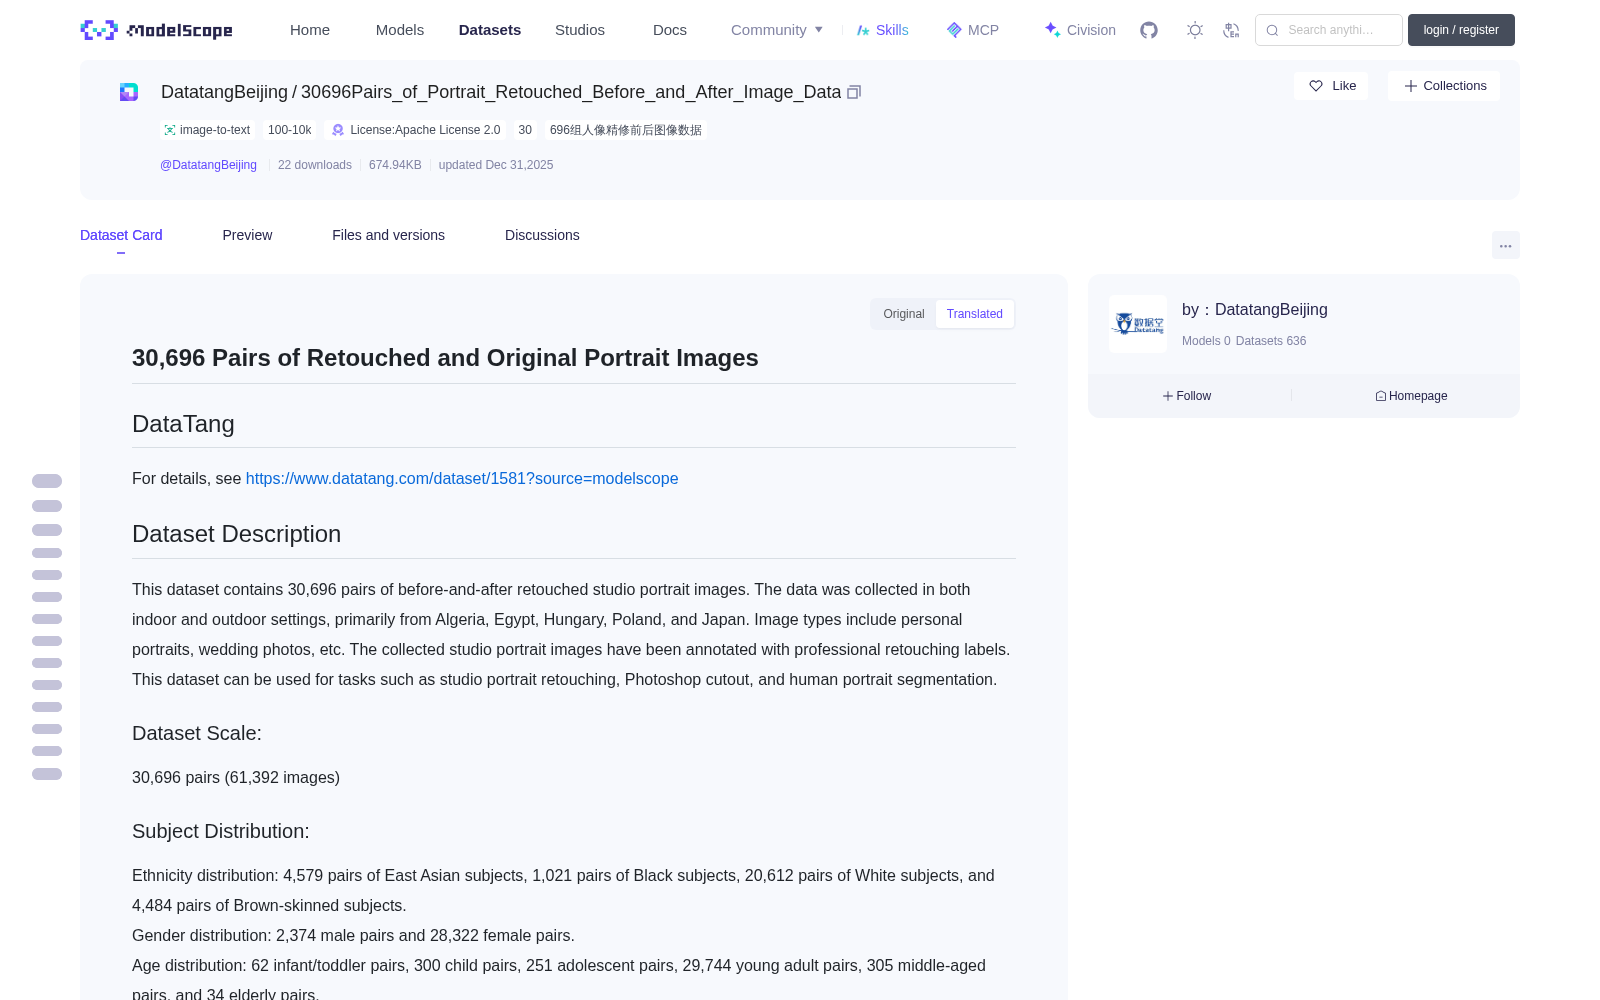The width and height of the screenshot is (1600, 1000).
Task: Go to the Home page
Action: pyautogui.click(x=310, y=30)
